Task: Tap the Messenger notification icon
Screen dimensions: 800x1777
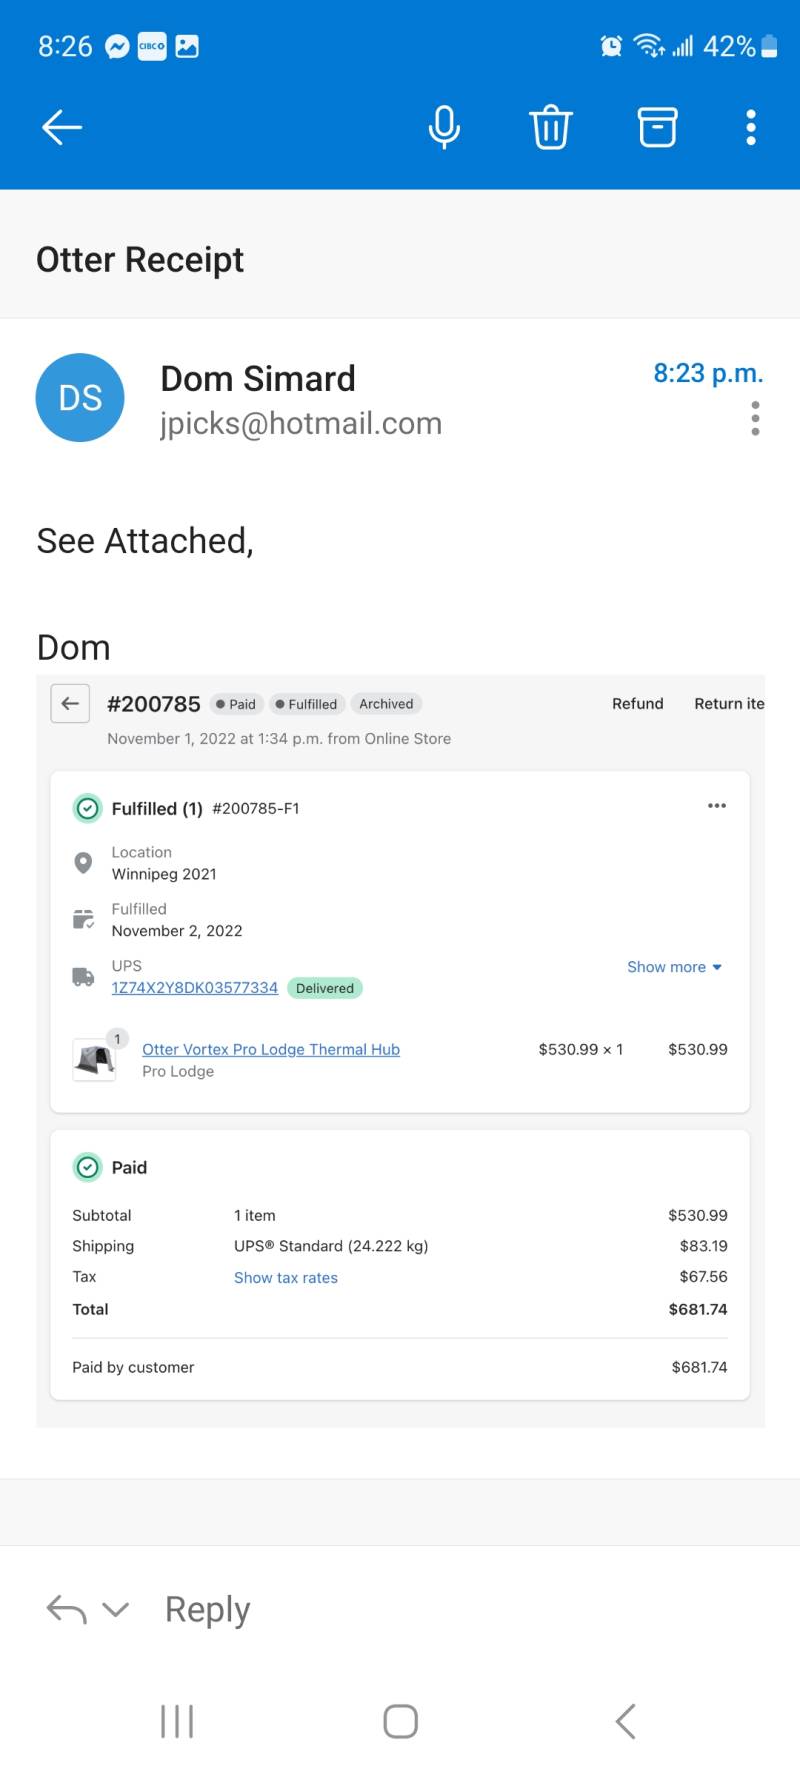Action: pos(117,46)
